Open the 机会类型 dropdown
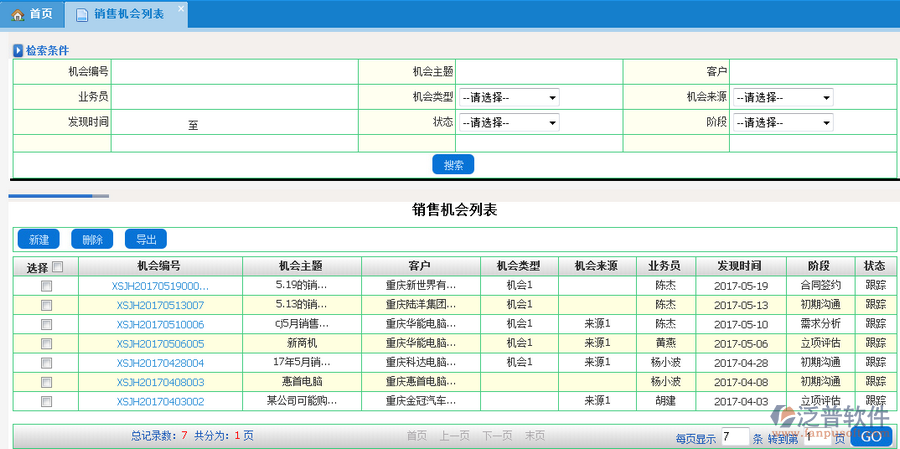The image size is (900, 449). [x=508, y=98]
